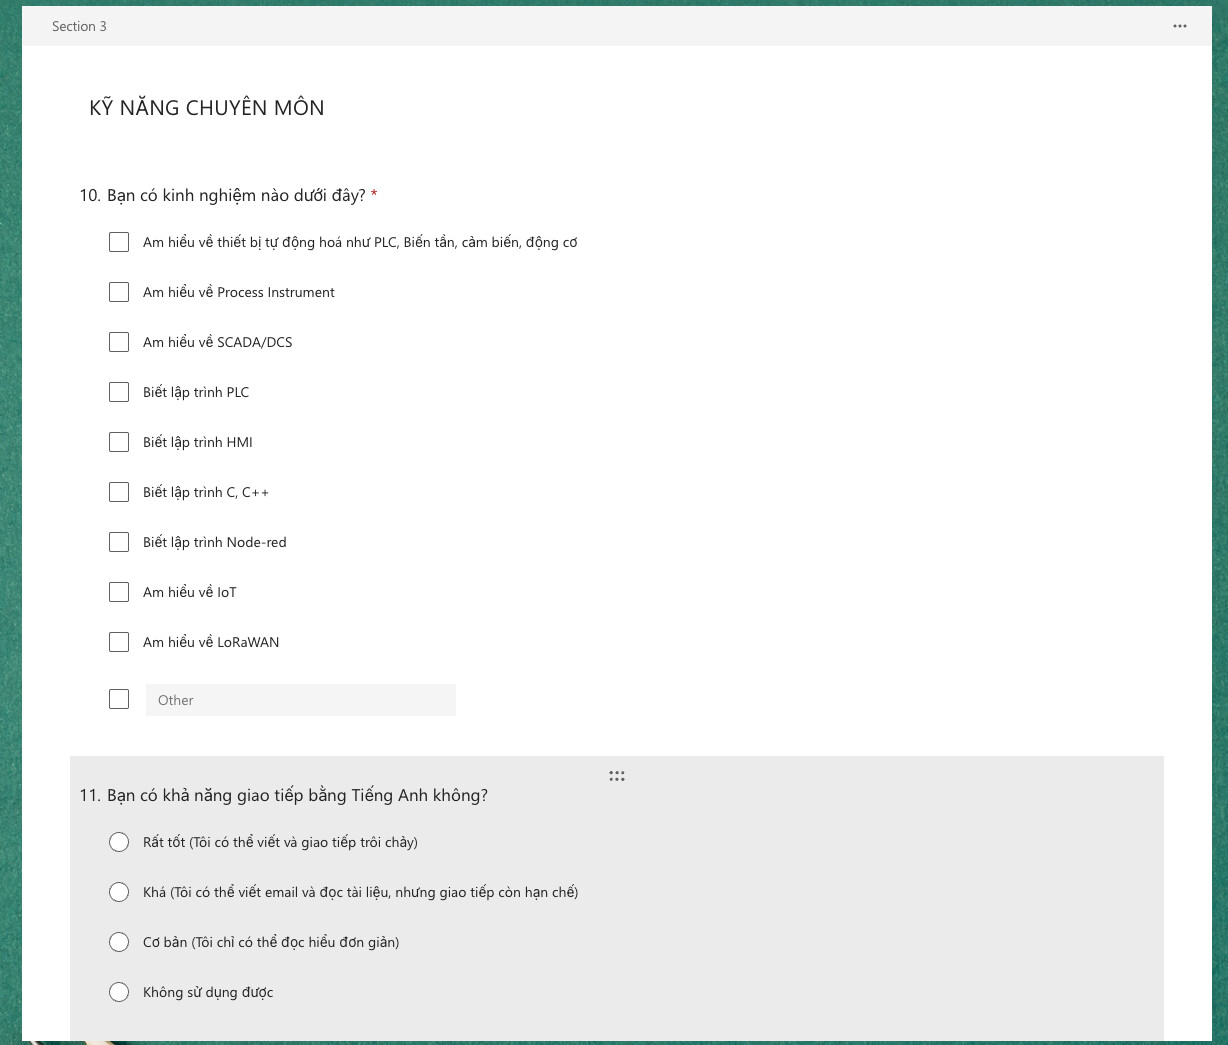Pick the 'Không sử dụng được' radio button
The width and height of the screenshot is (1228, 1045).
(x=119, y=992)
